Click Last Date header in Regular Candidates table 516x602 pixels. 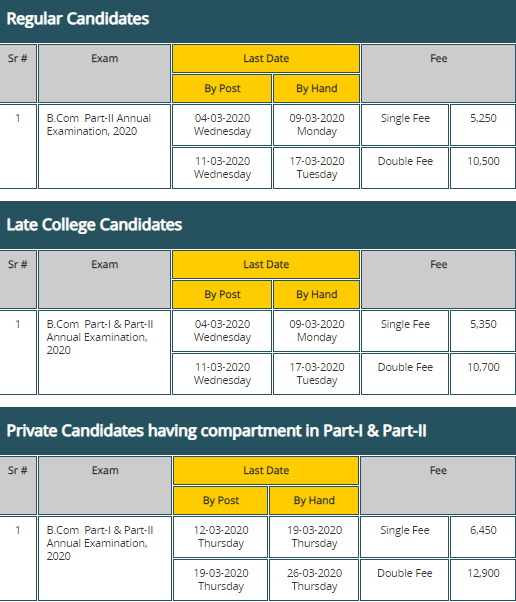(x=266, y=58)
